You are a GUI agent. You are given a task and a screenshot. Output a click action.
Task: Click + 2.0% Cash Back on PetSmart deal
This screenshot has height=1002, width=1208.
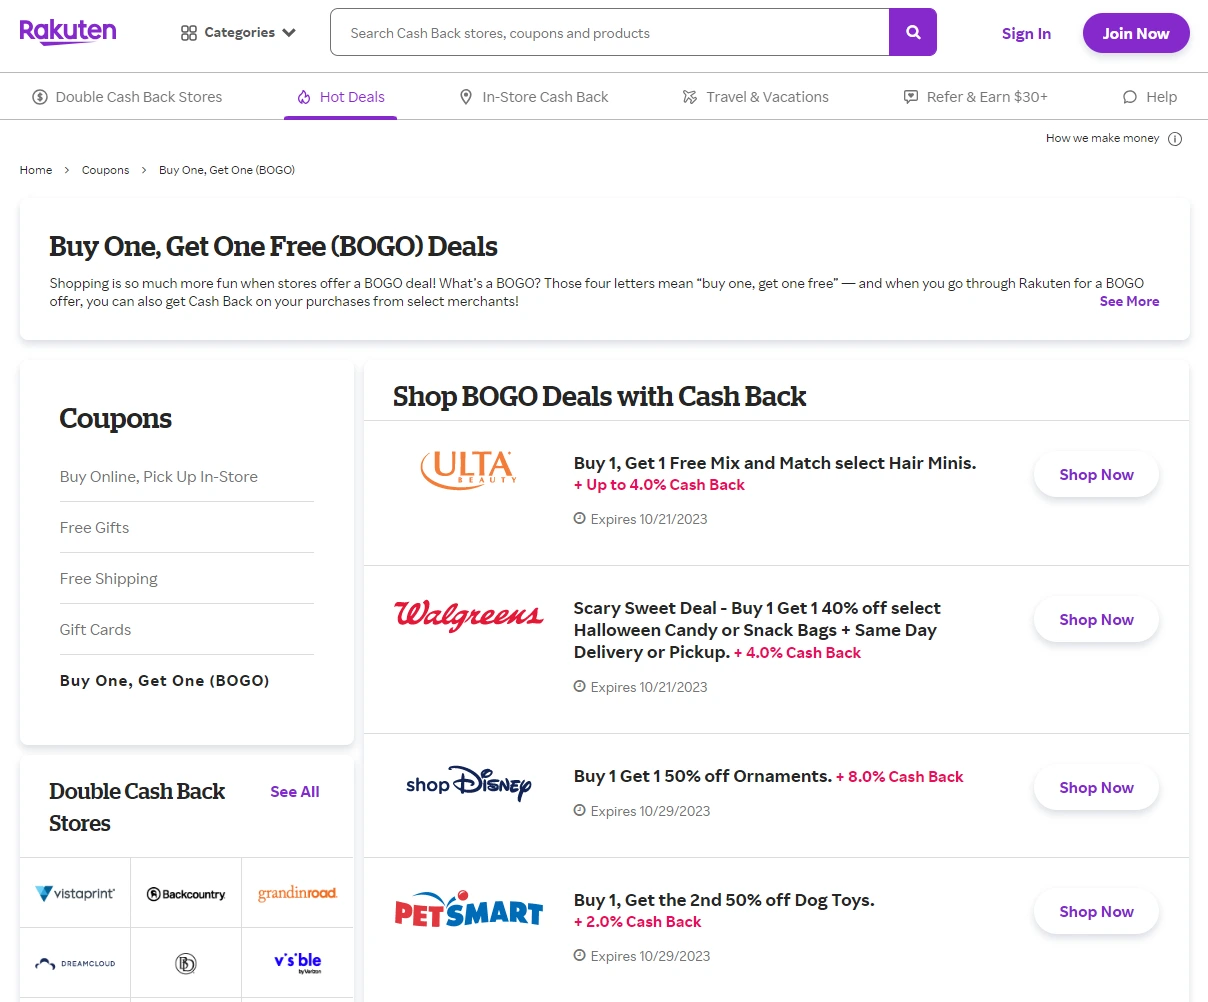point(638,922)
